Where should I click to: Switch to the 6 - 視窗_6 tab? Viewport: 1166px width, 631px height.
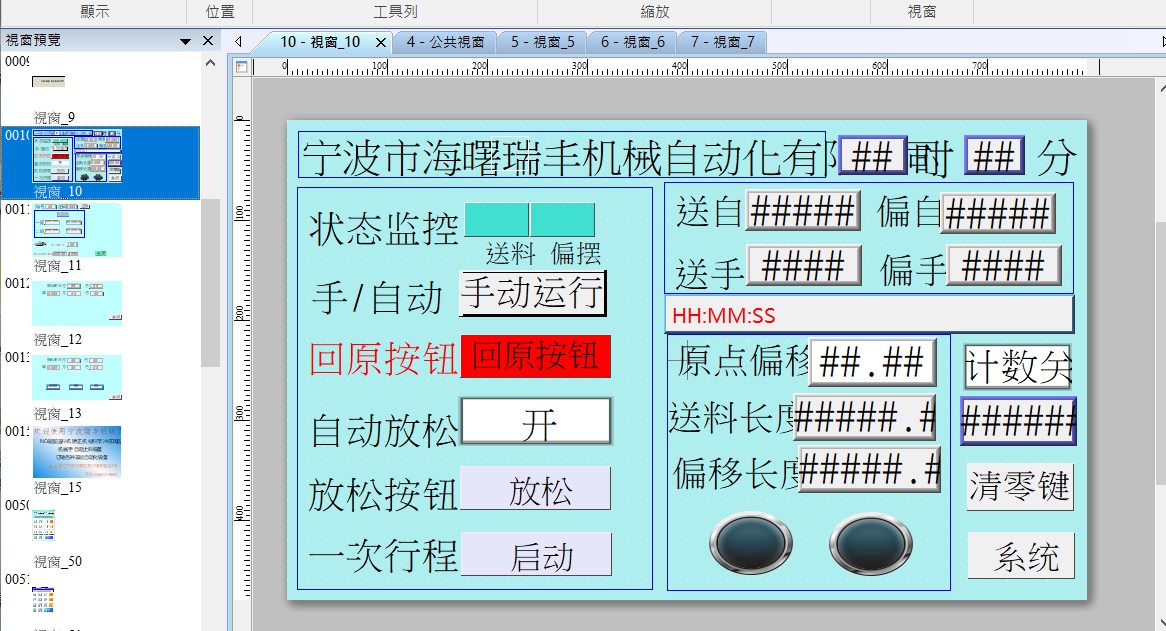tap(632, 42)
